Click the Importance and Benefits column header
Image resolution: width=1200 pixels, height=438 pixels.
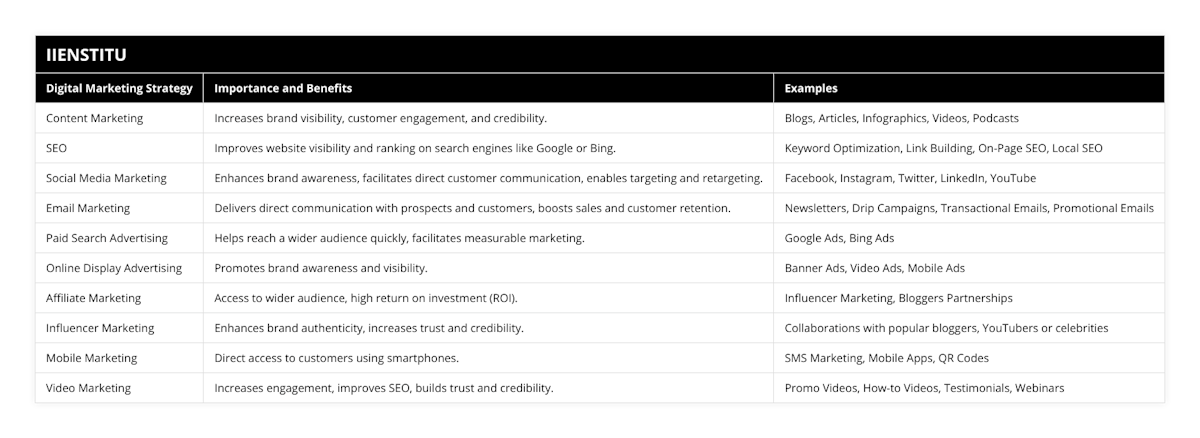(x=283, y=88)
